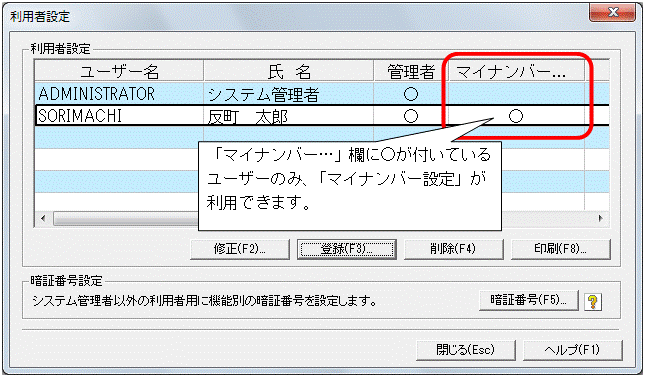
Task: Click the 登録(F3)... button
Action: (346, 249)
